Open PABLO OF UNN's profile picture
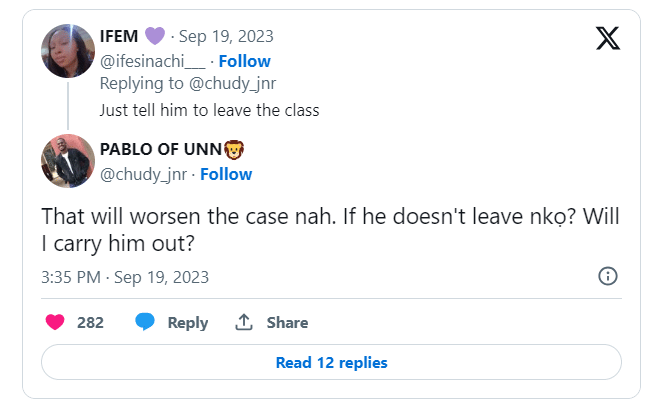 click(x=68, y=161)
